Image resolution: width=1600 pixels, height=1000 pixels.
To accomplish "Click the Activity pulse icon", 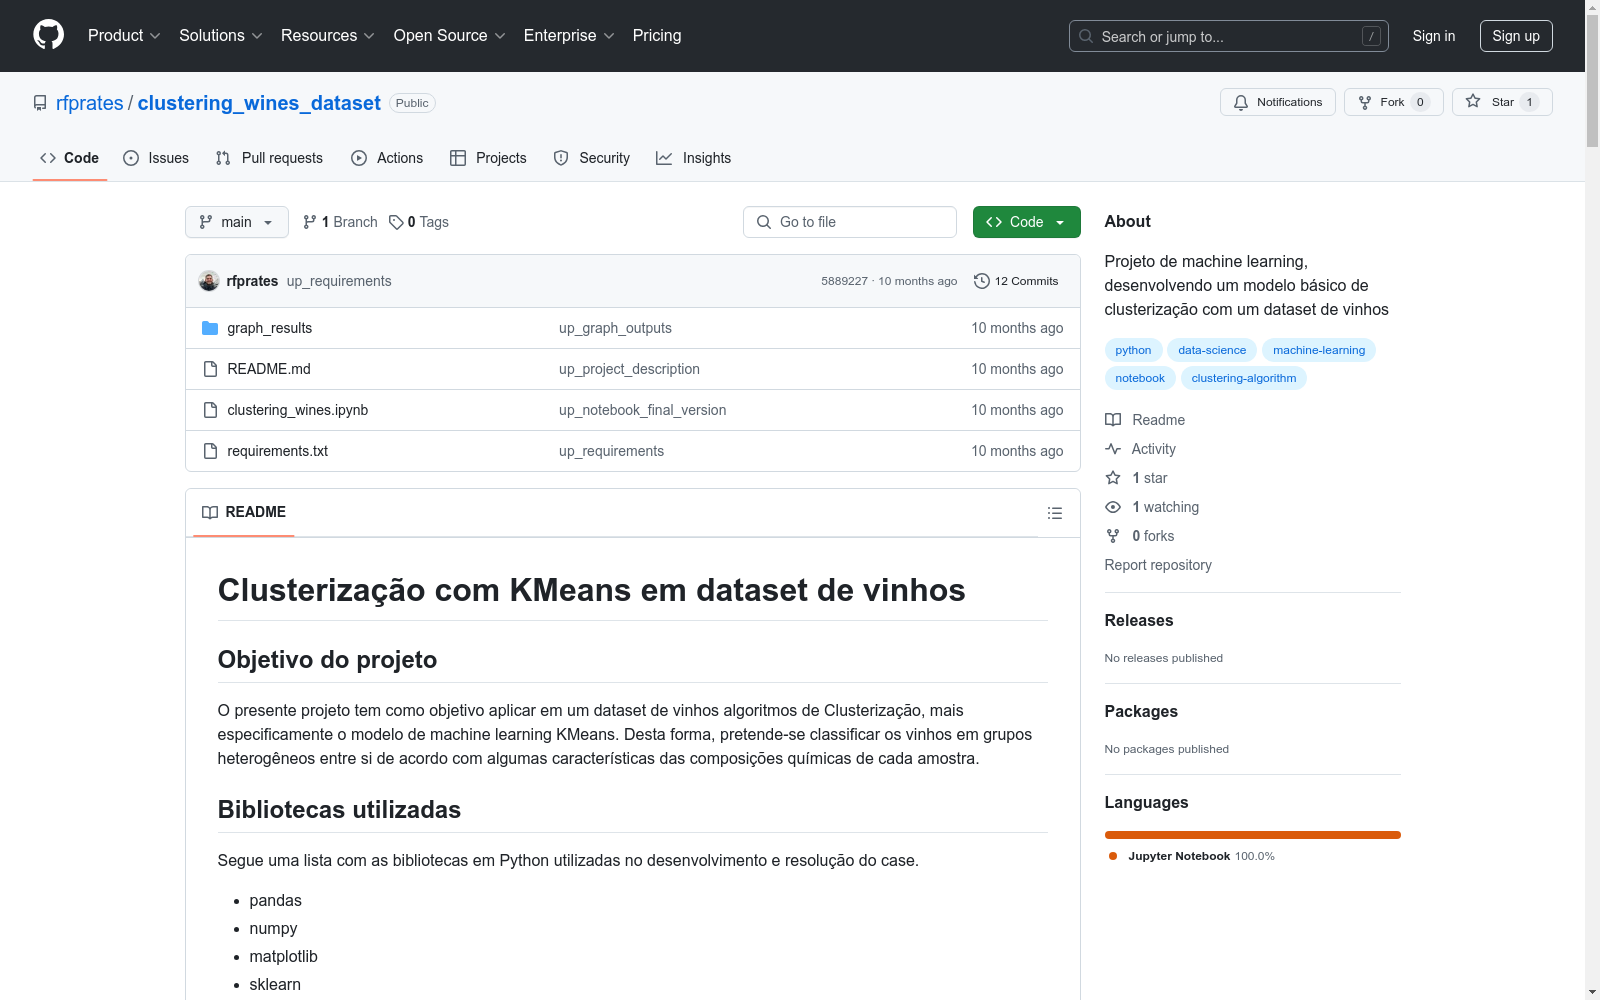I will point(1113,449).
